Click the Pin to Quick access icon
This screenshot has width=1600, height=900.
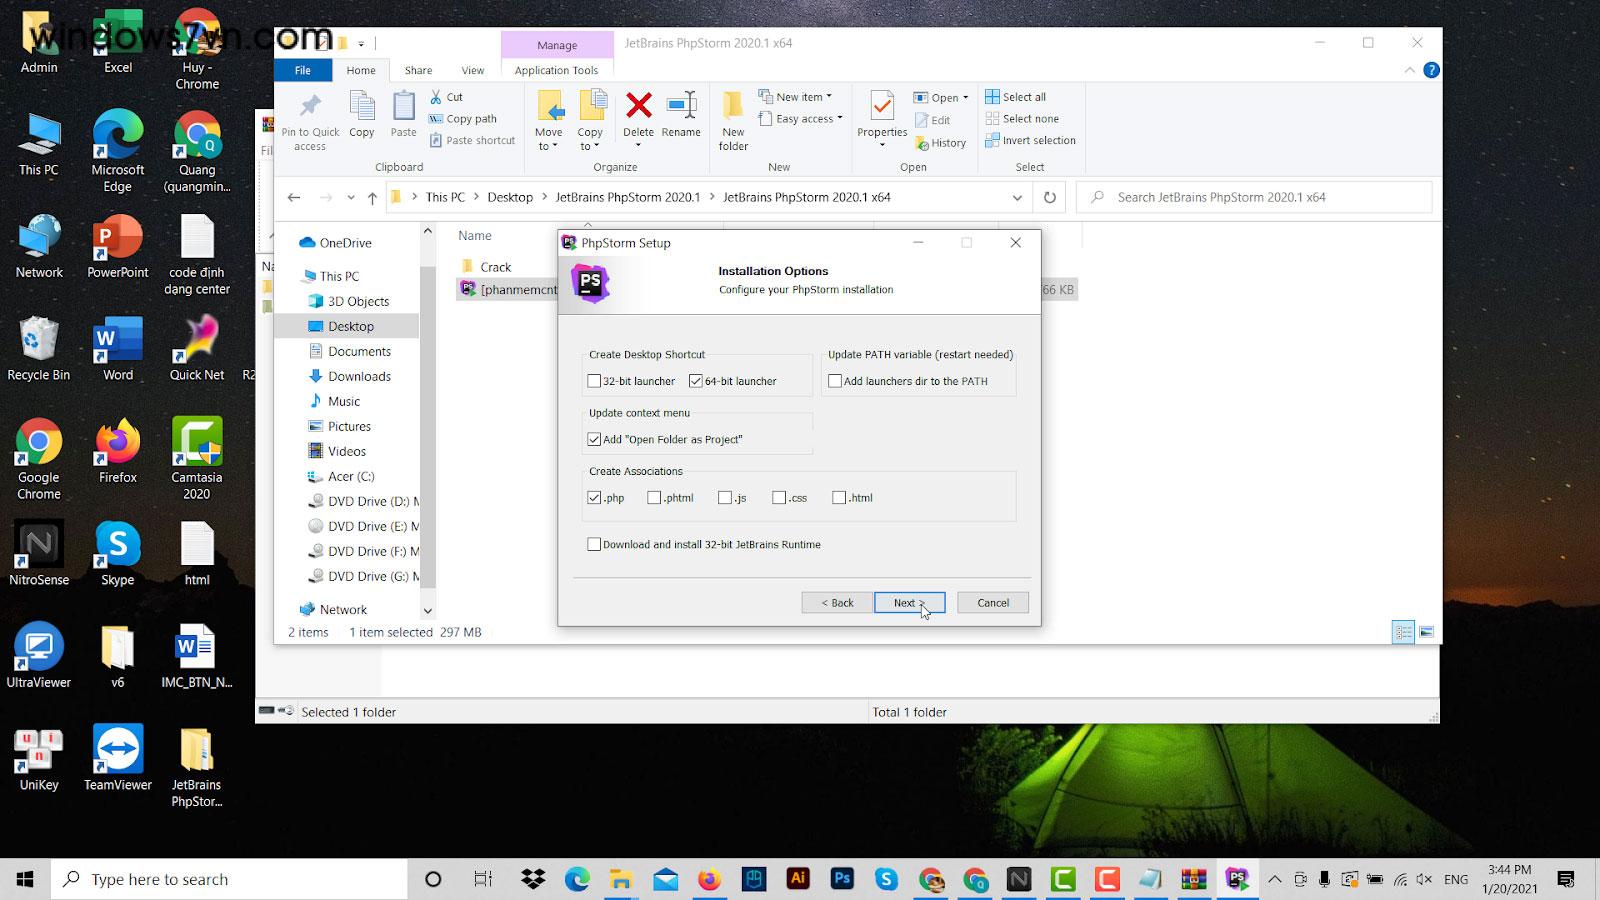click(x=310, y=118)
